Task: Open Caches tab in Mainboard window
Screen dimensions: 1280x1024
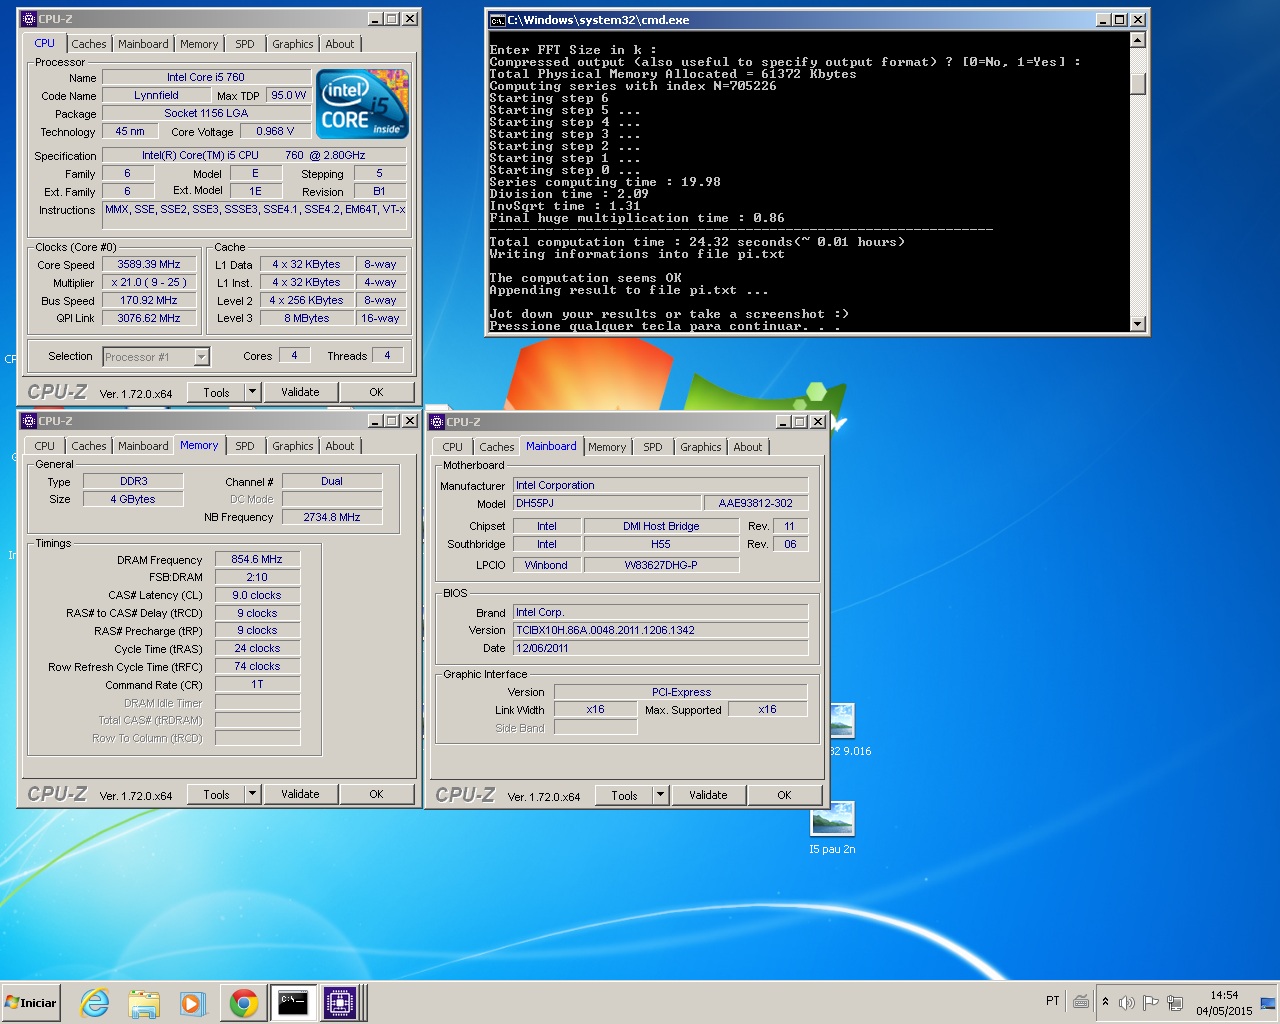Action: click(497, 447)
